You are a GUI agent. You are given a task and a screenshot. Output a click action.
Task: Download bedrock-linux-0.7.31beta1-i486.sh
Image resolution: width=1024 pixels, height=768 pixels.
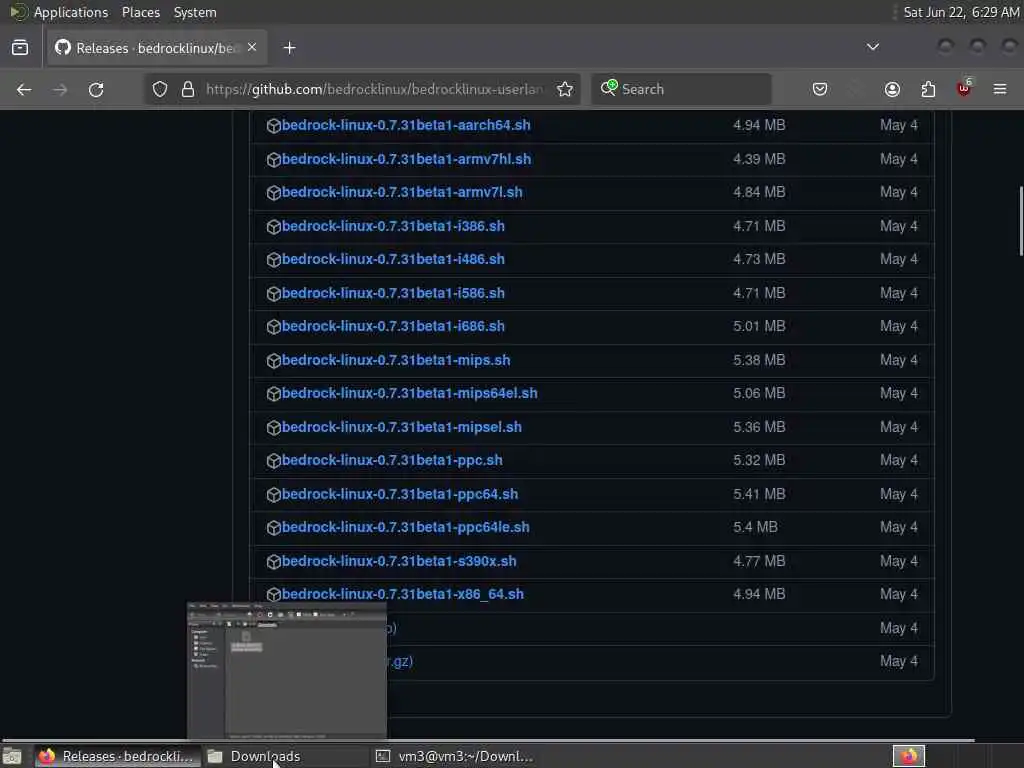pos(393,259)
